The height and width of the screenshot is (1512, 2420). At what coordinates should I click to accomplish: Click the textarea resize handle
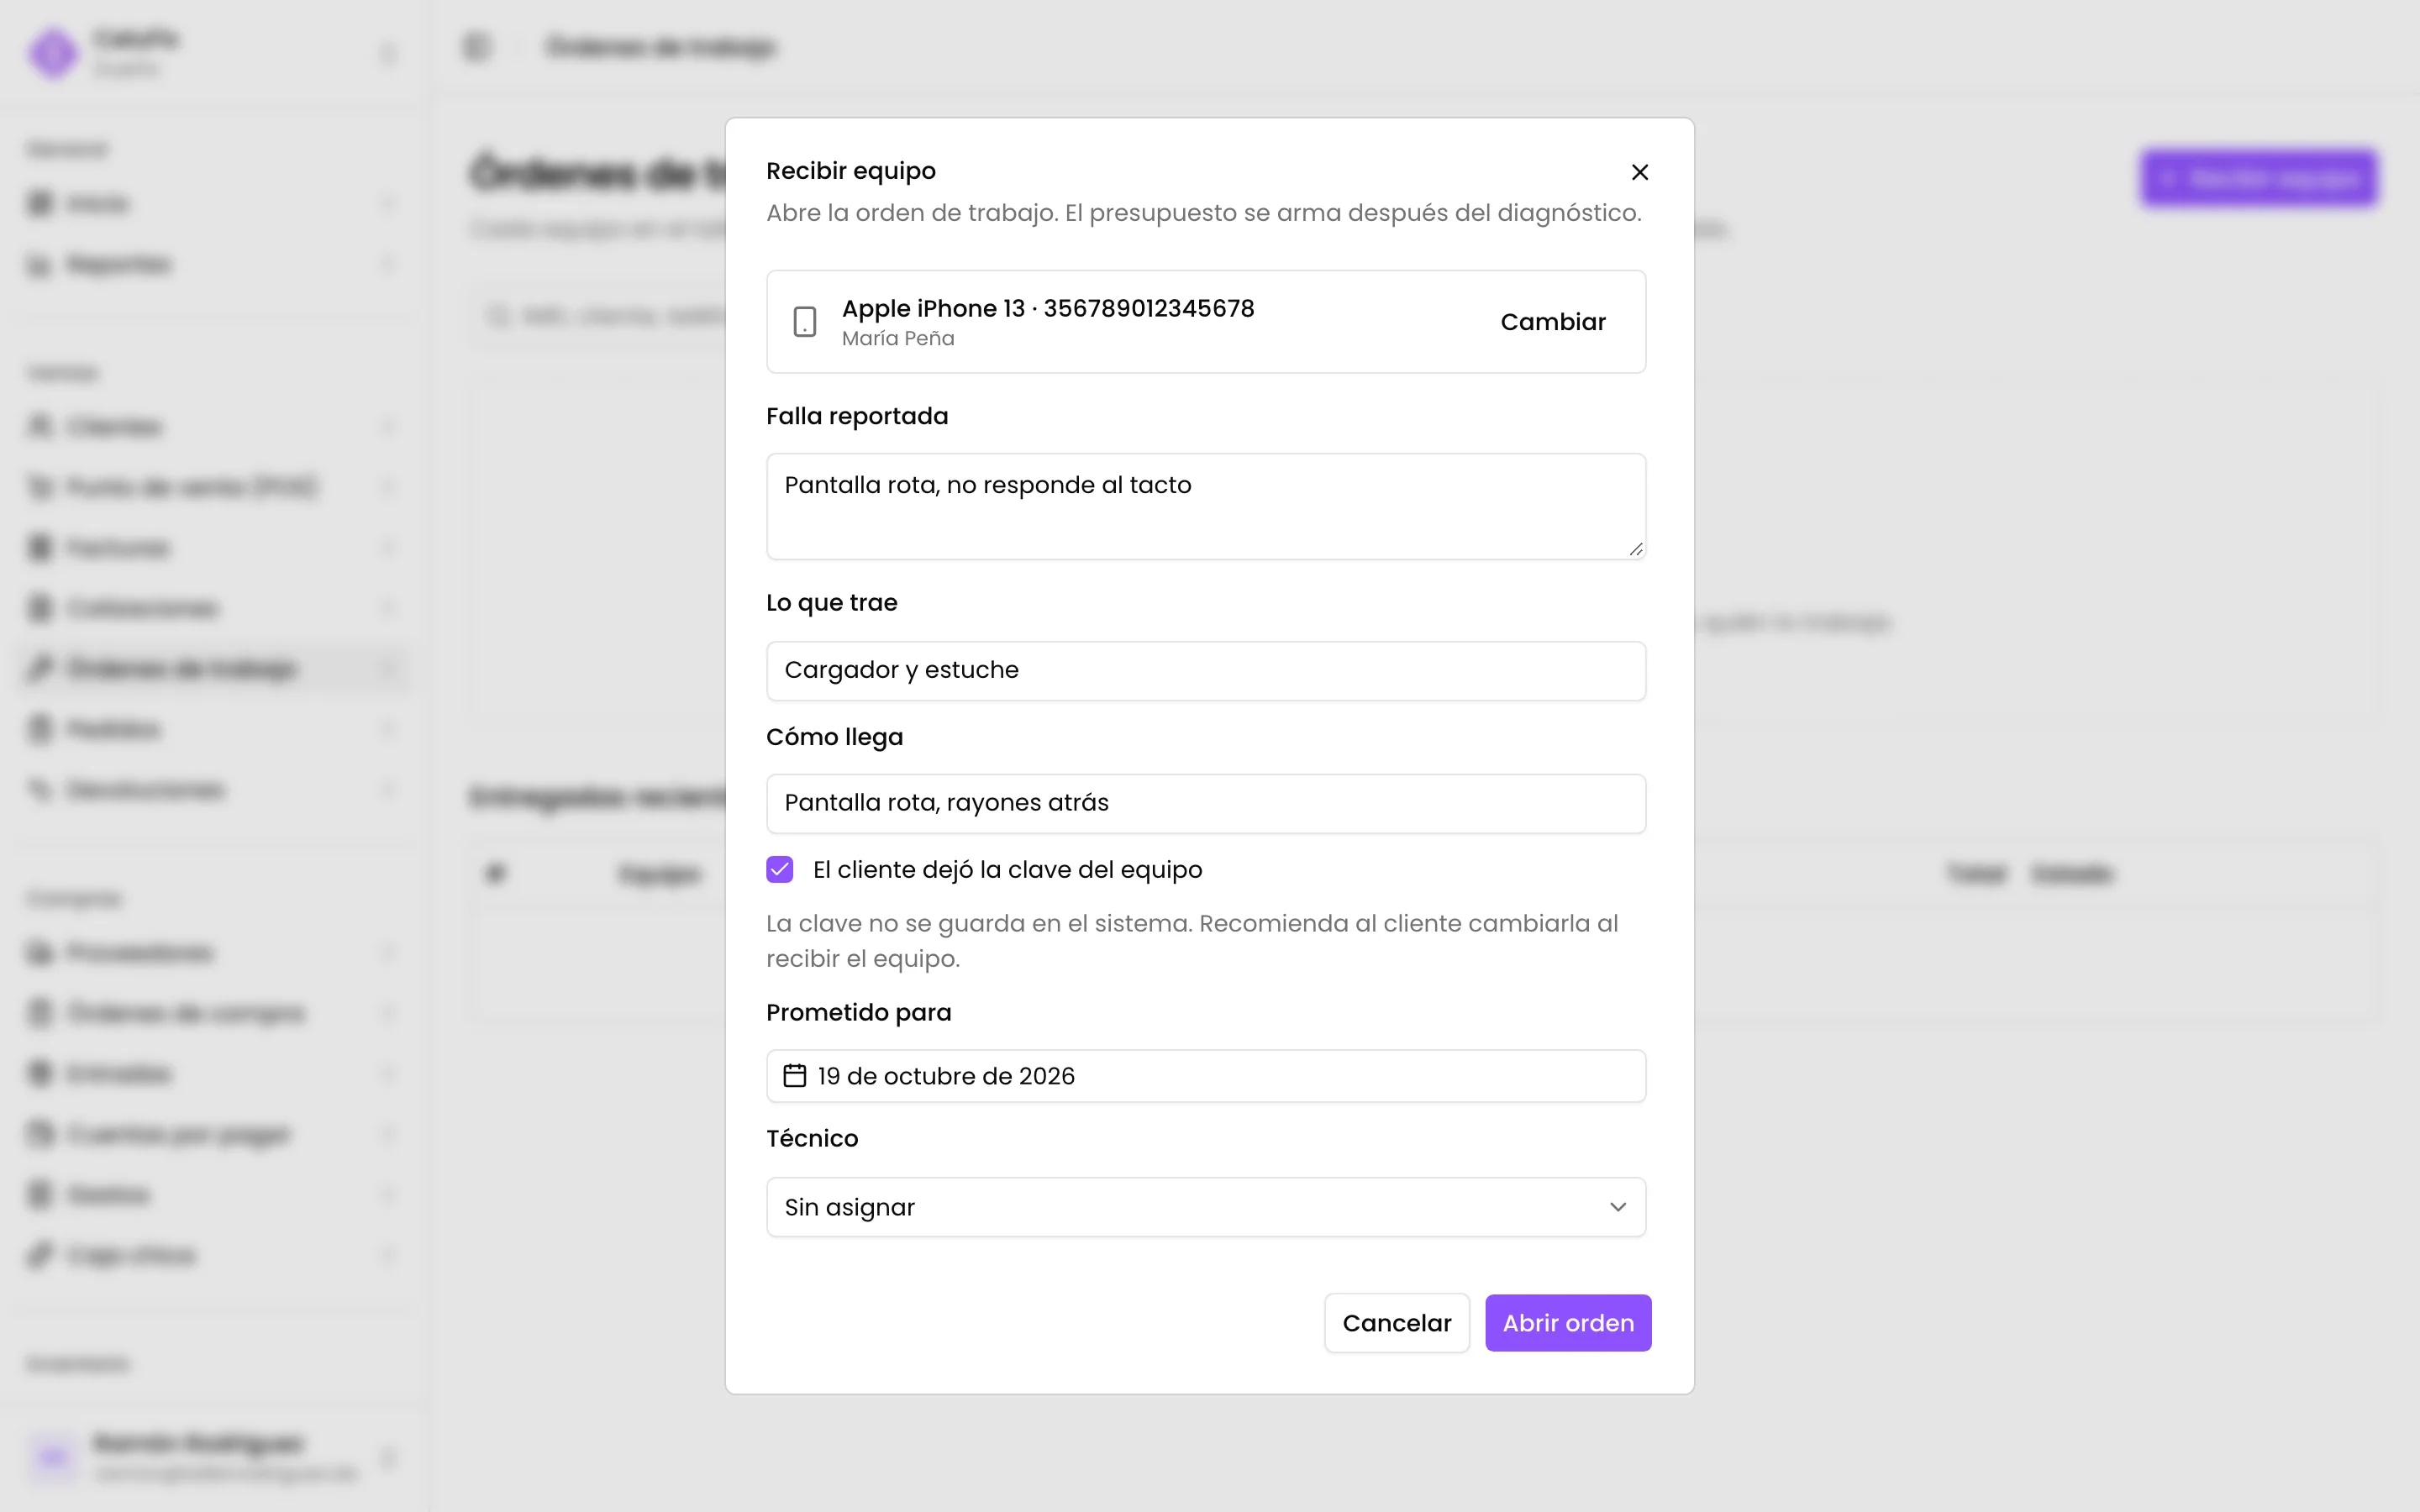coord(1636,549)
